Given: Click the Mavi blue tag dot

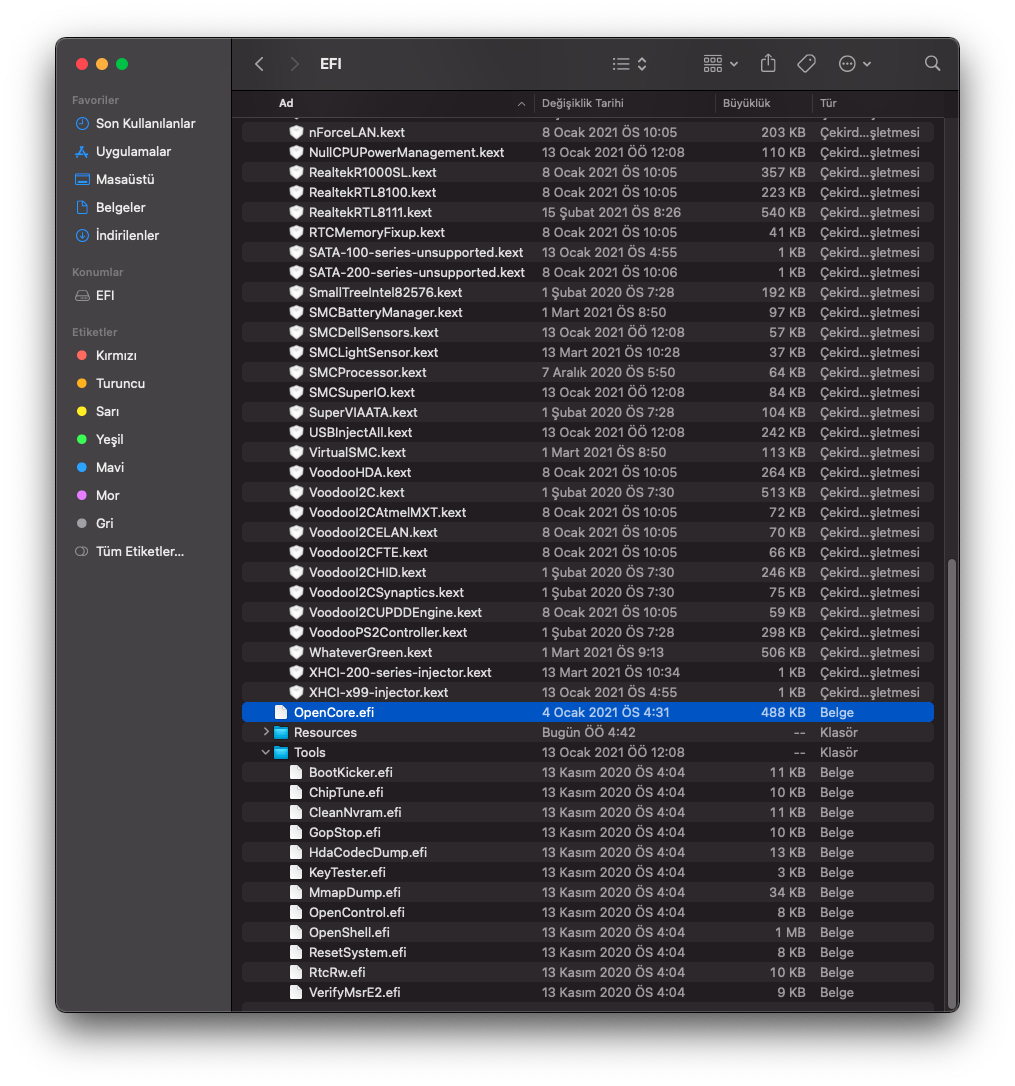Looking at the screenshot, I should pos(82,467).
